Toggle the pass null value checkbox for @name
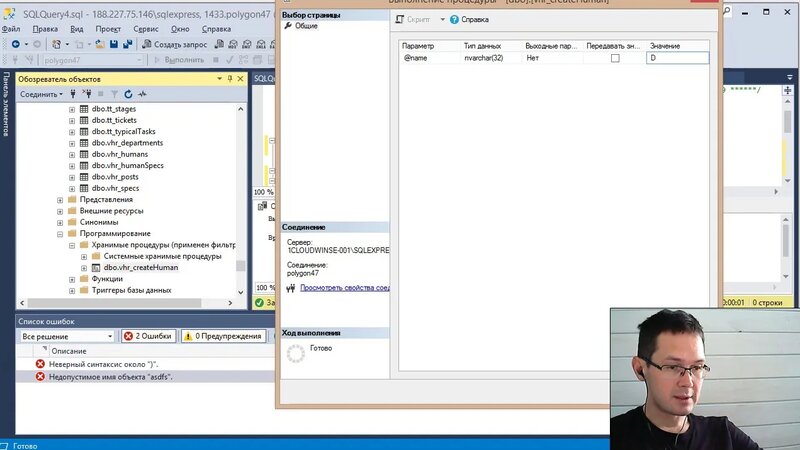 (x=615, y=58)
